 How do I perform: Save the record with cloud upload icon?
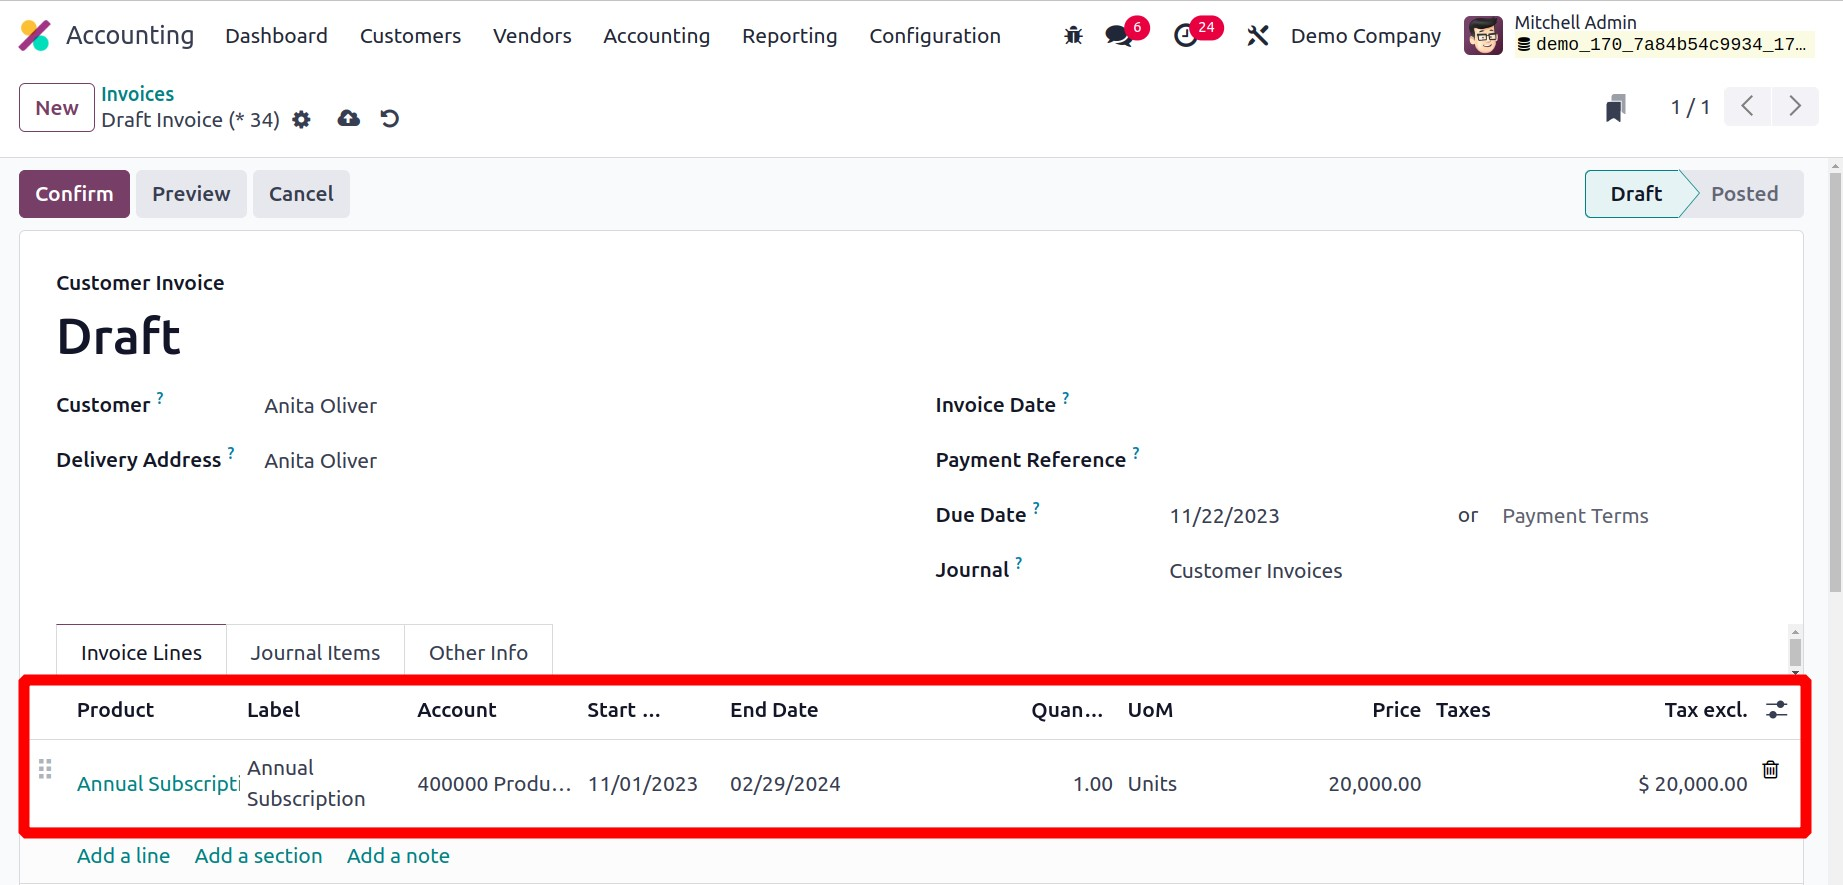348,119
